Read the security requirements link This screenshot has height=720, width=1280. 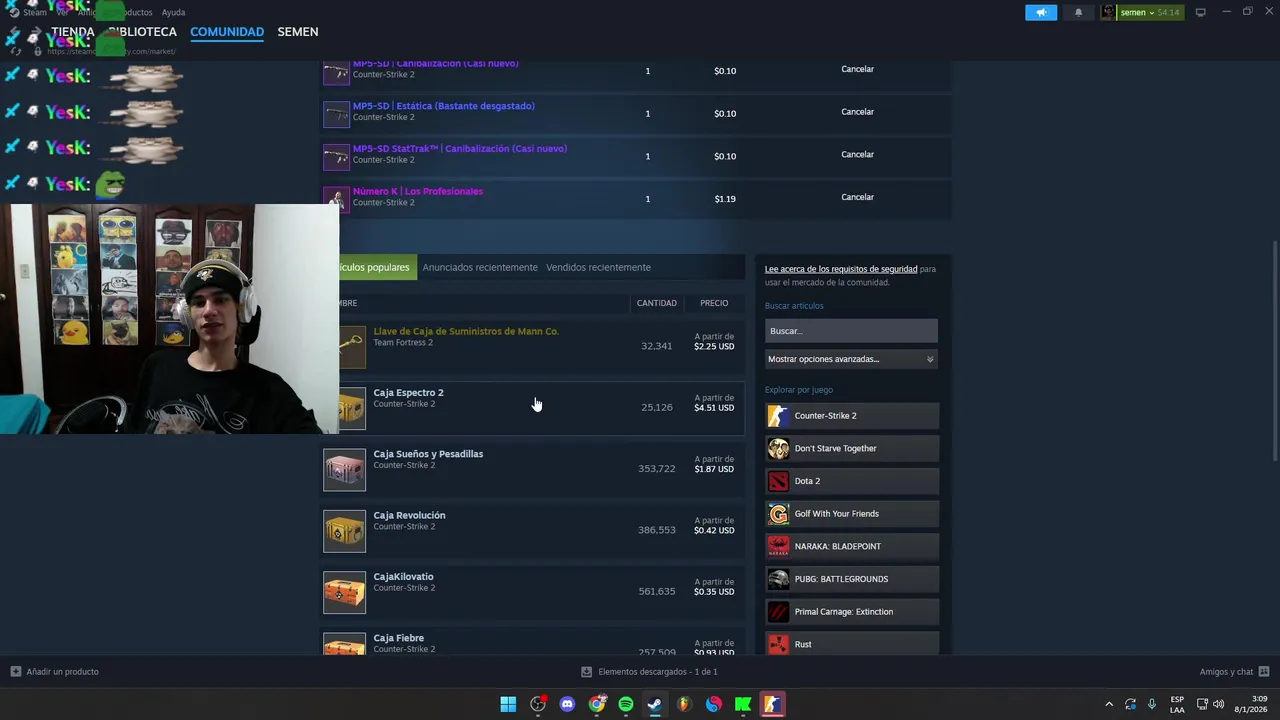841,269
